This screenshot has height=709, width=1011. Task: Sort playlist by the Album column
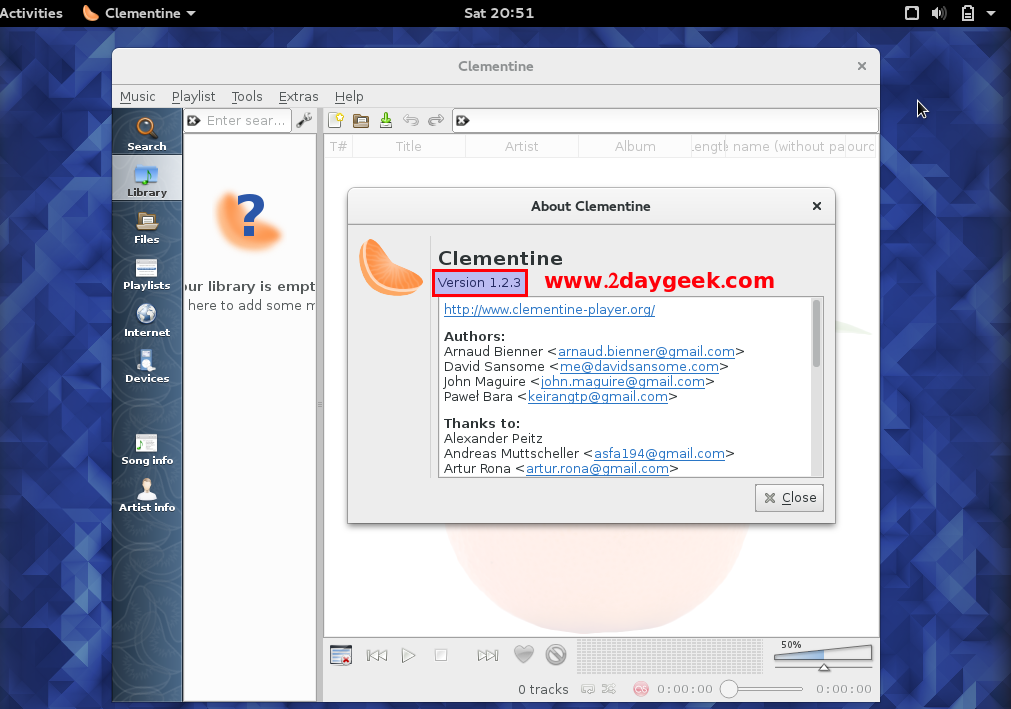(x=635, y=146)
